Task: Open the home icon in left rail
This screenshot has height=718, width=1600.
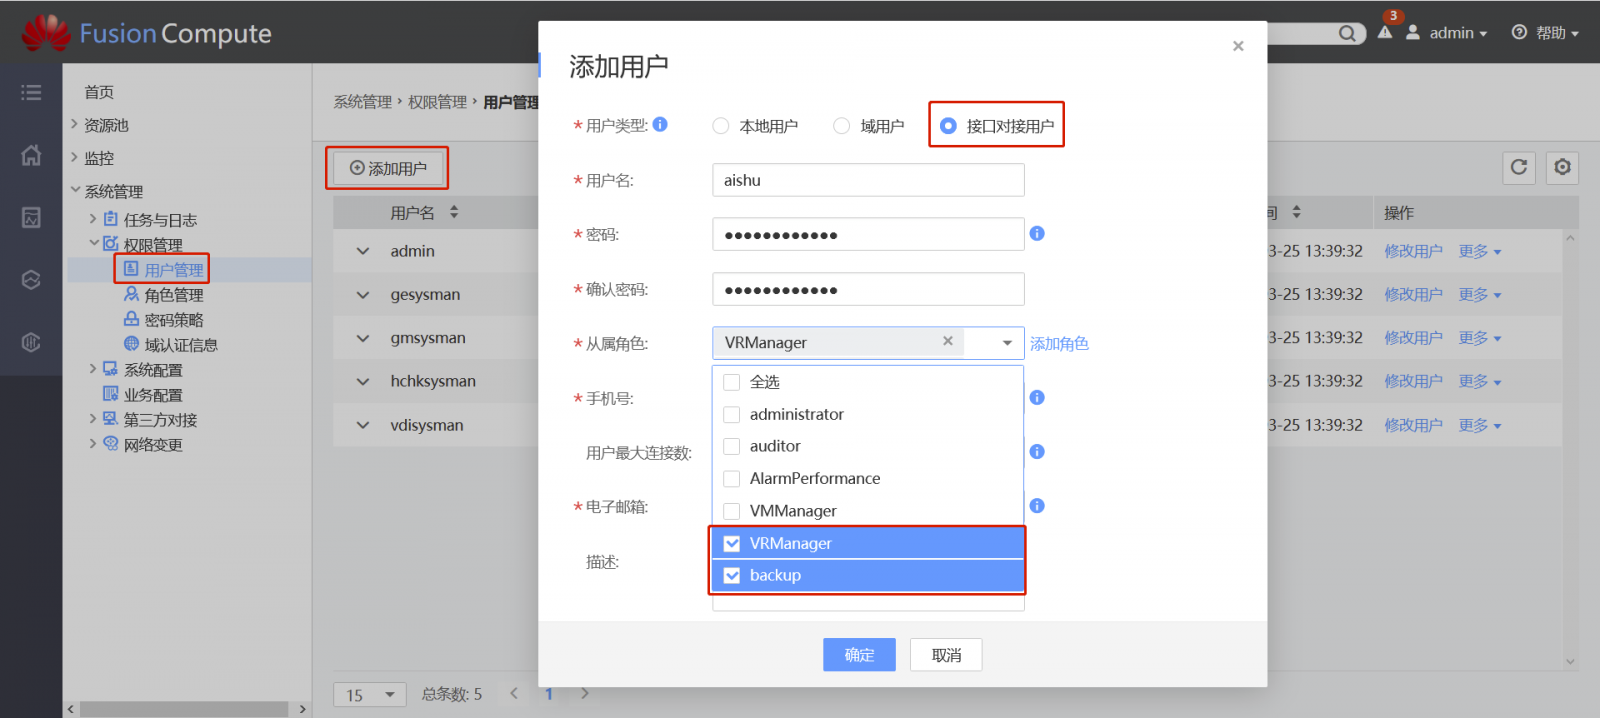Action: 31,155
